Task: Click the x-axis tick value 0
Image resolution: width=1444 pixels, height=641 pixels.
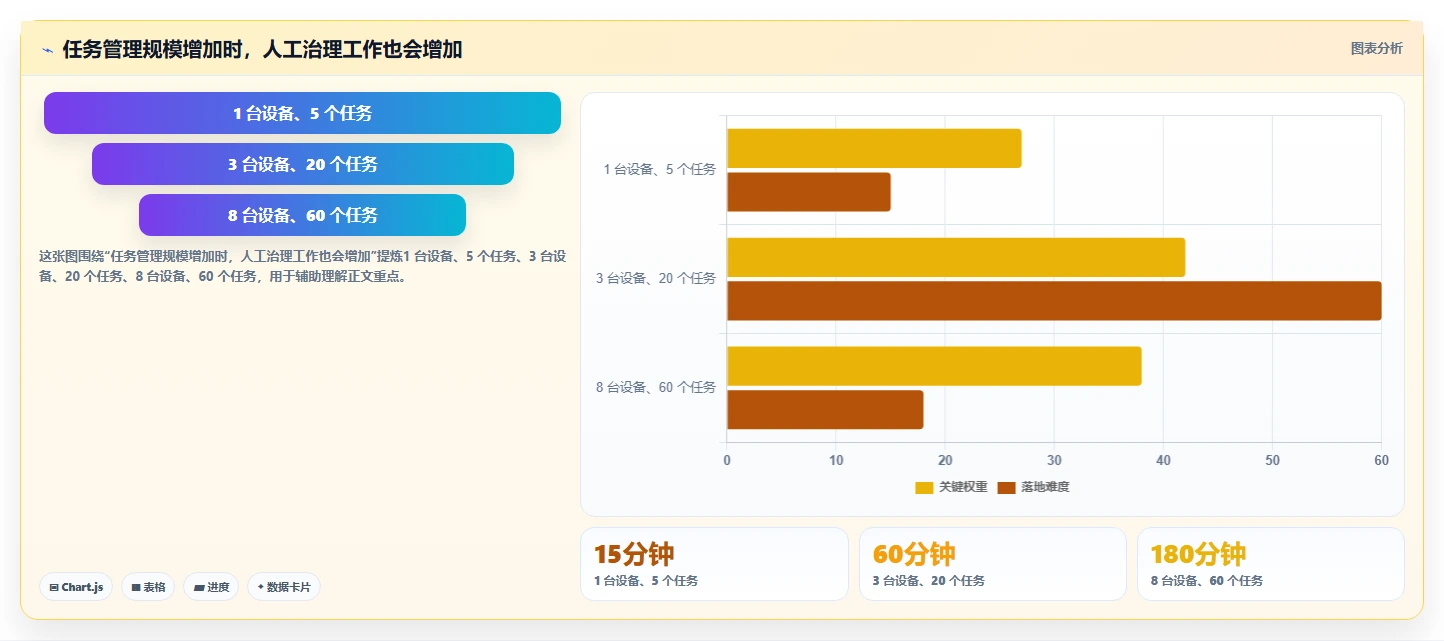Action: pyautogui.click(x=727, y=460)
